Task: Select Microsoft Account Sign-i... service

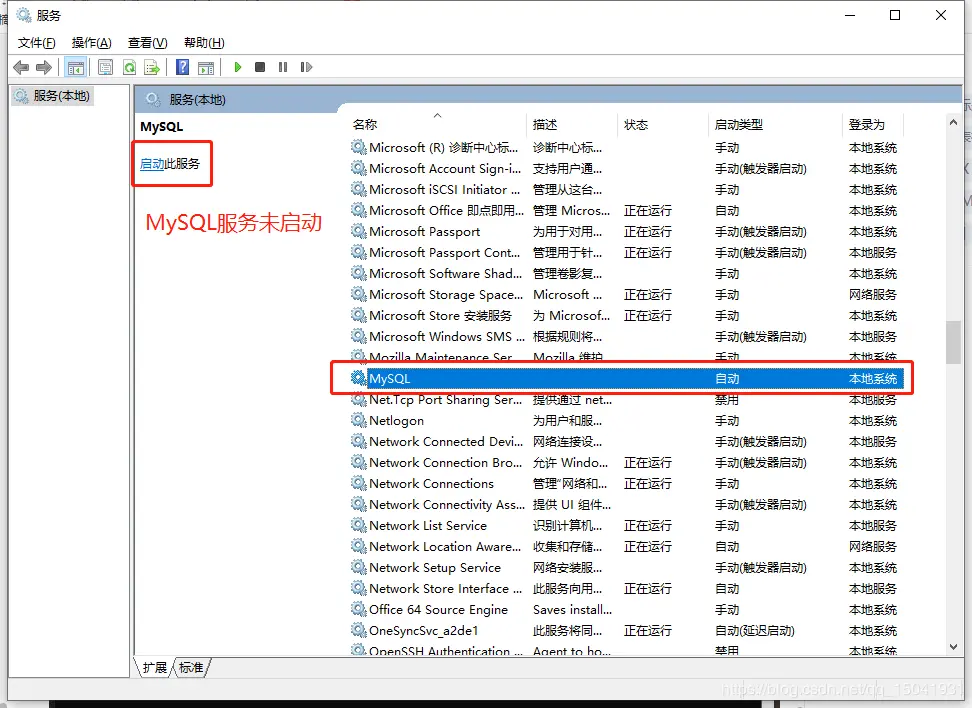Action: [x=445, y=169]
